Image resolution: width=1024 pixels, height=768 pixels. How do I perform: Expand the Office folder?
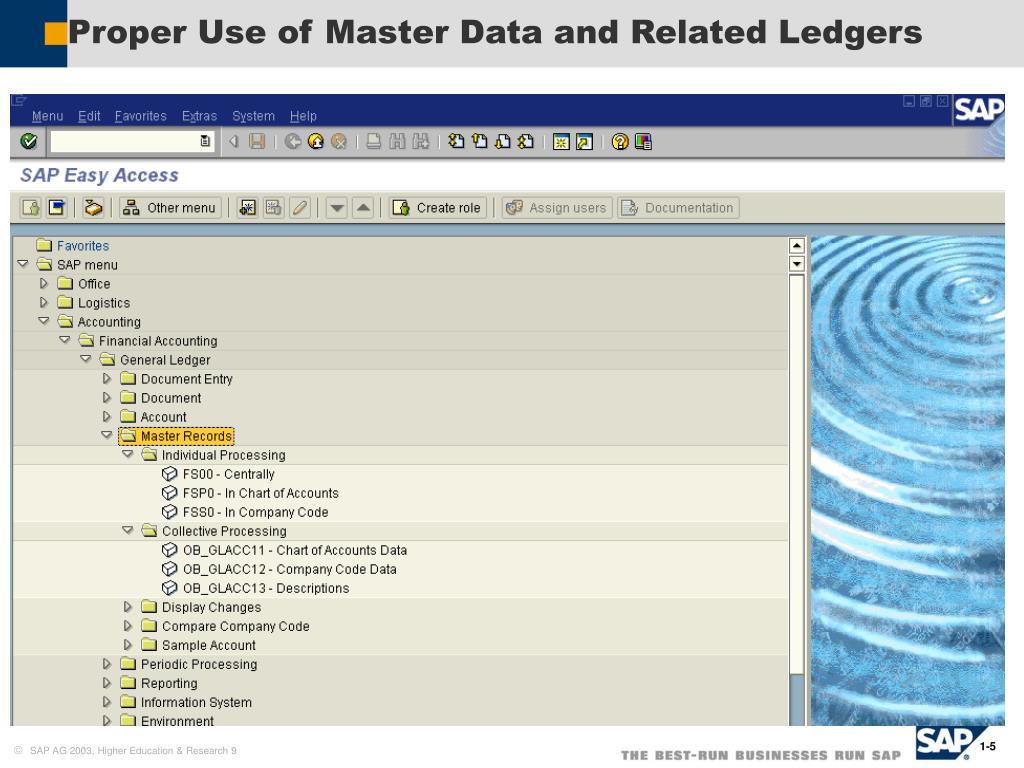click(44, 283)
